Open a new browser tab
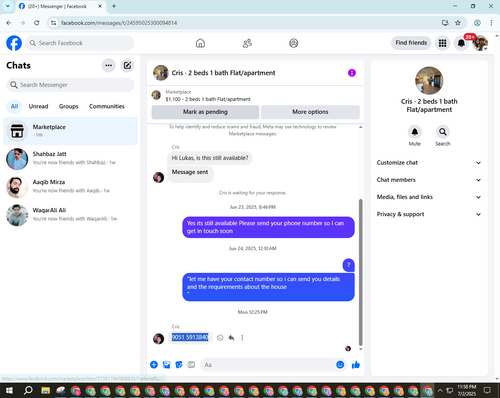 [114, 6]
